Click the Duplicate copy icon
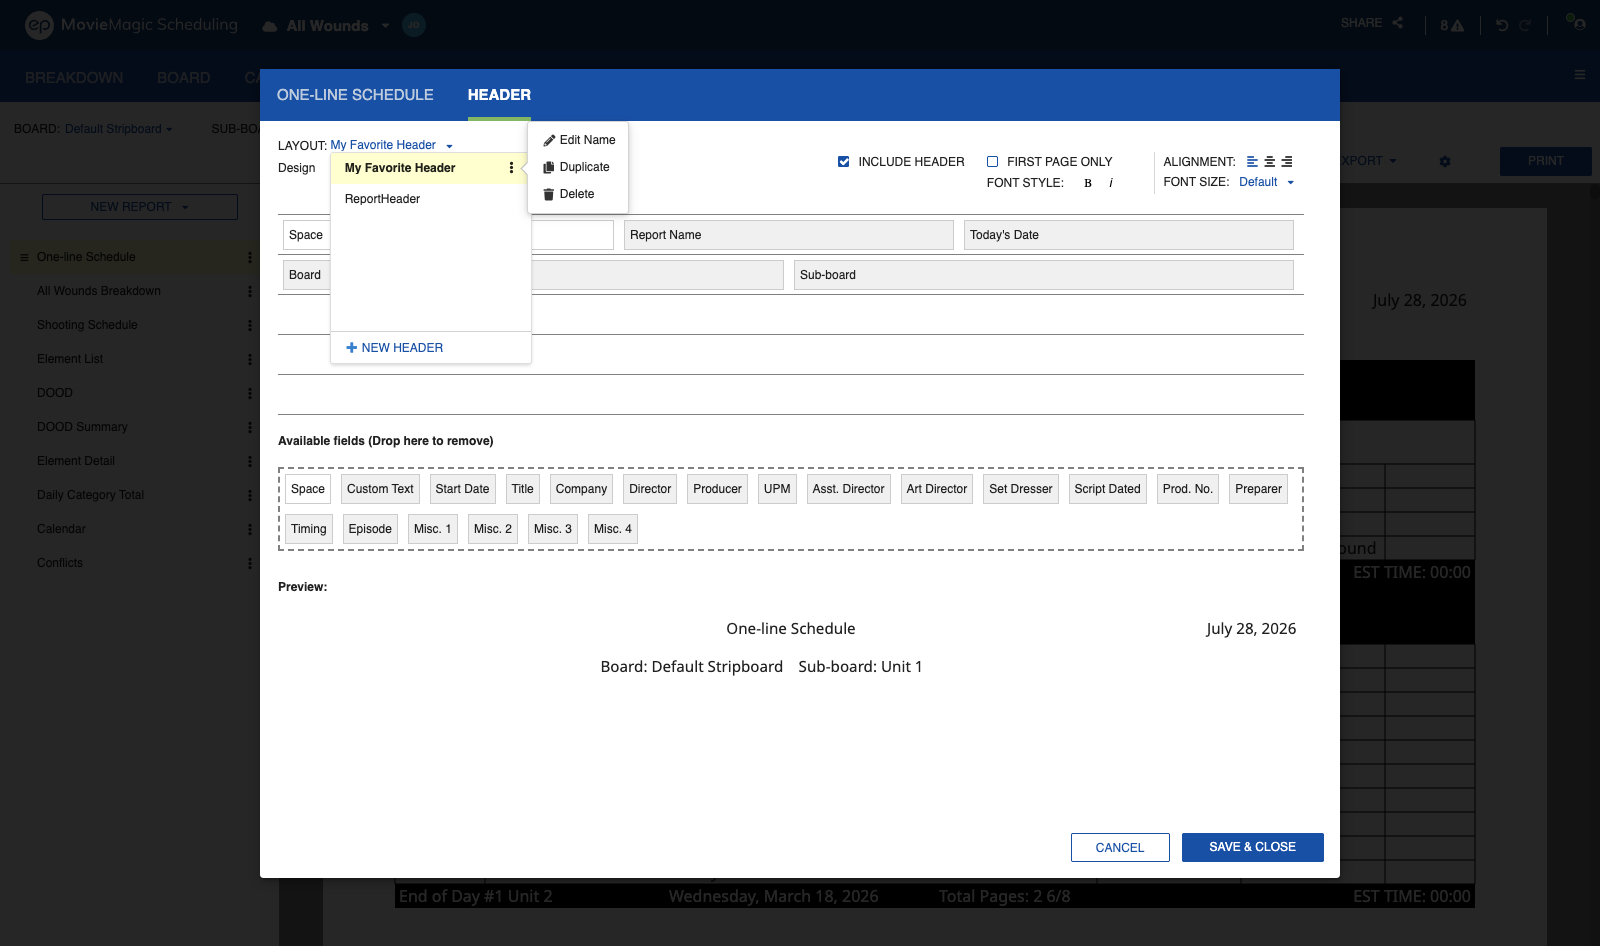Image resolution: width=1600 pixels, height=946 pixels. 549,167
